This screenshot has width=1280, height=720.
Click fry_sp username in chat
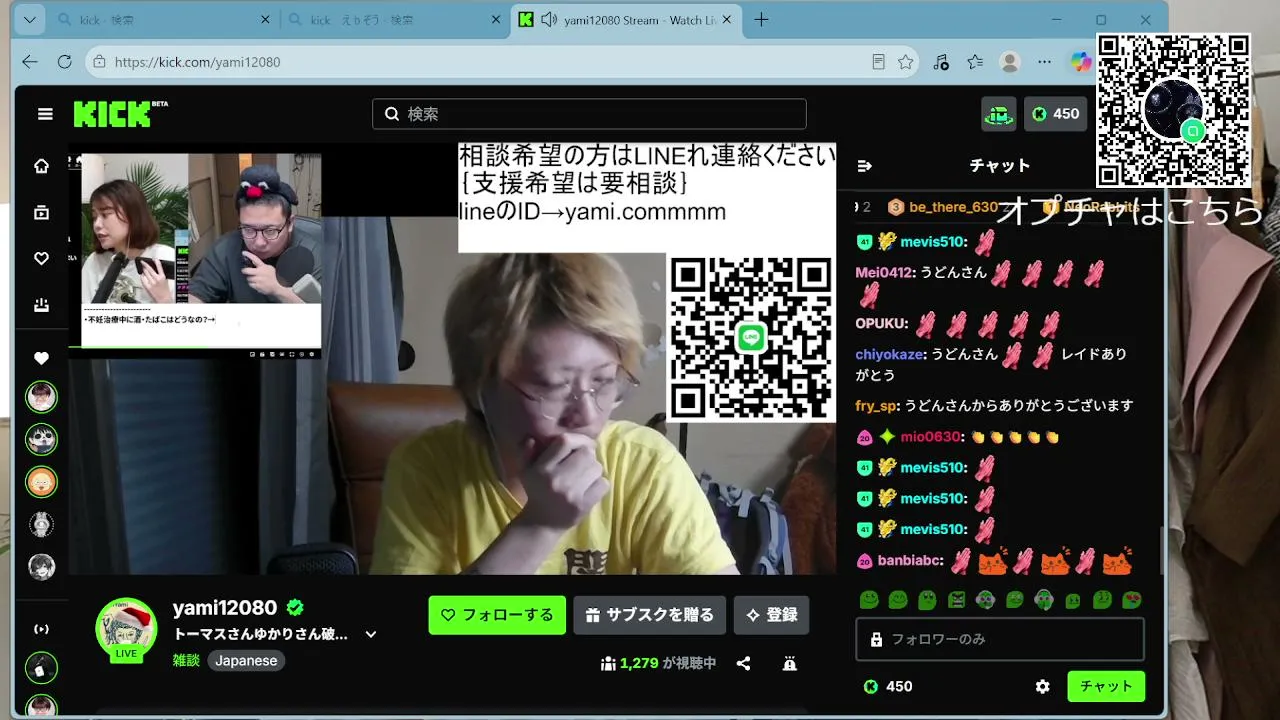point(876,406)
